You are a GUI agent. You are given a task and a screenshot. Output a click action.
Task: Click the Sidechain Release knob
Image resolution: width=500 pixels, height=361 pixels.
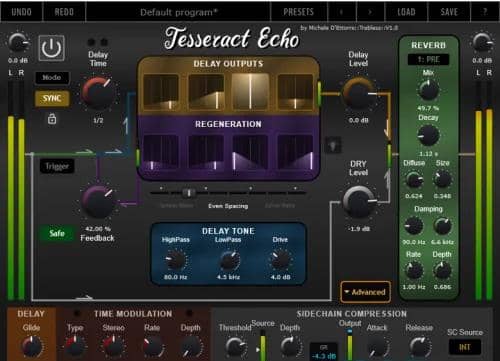420,347
